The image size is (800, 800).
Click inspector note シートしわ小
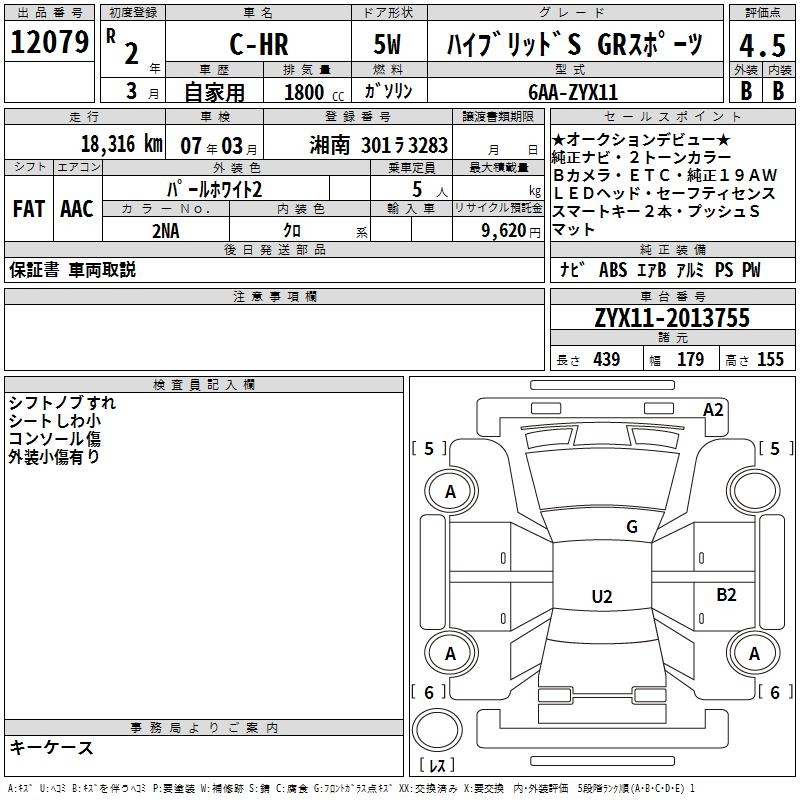coord(55,421)
